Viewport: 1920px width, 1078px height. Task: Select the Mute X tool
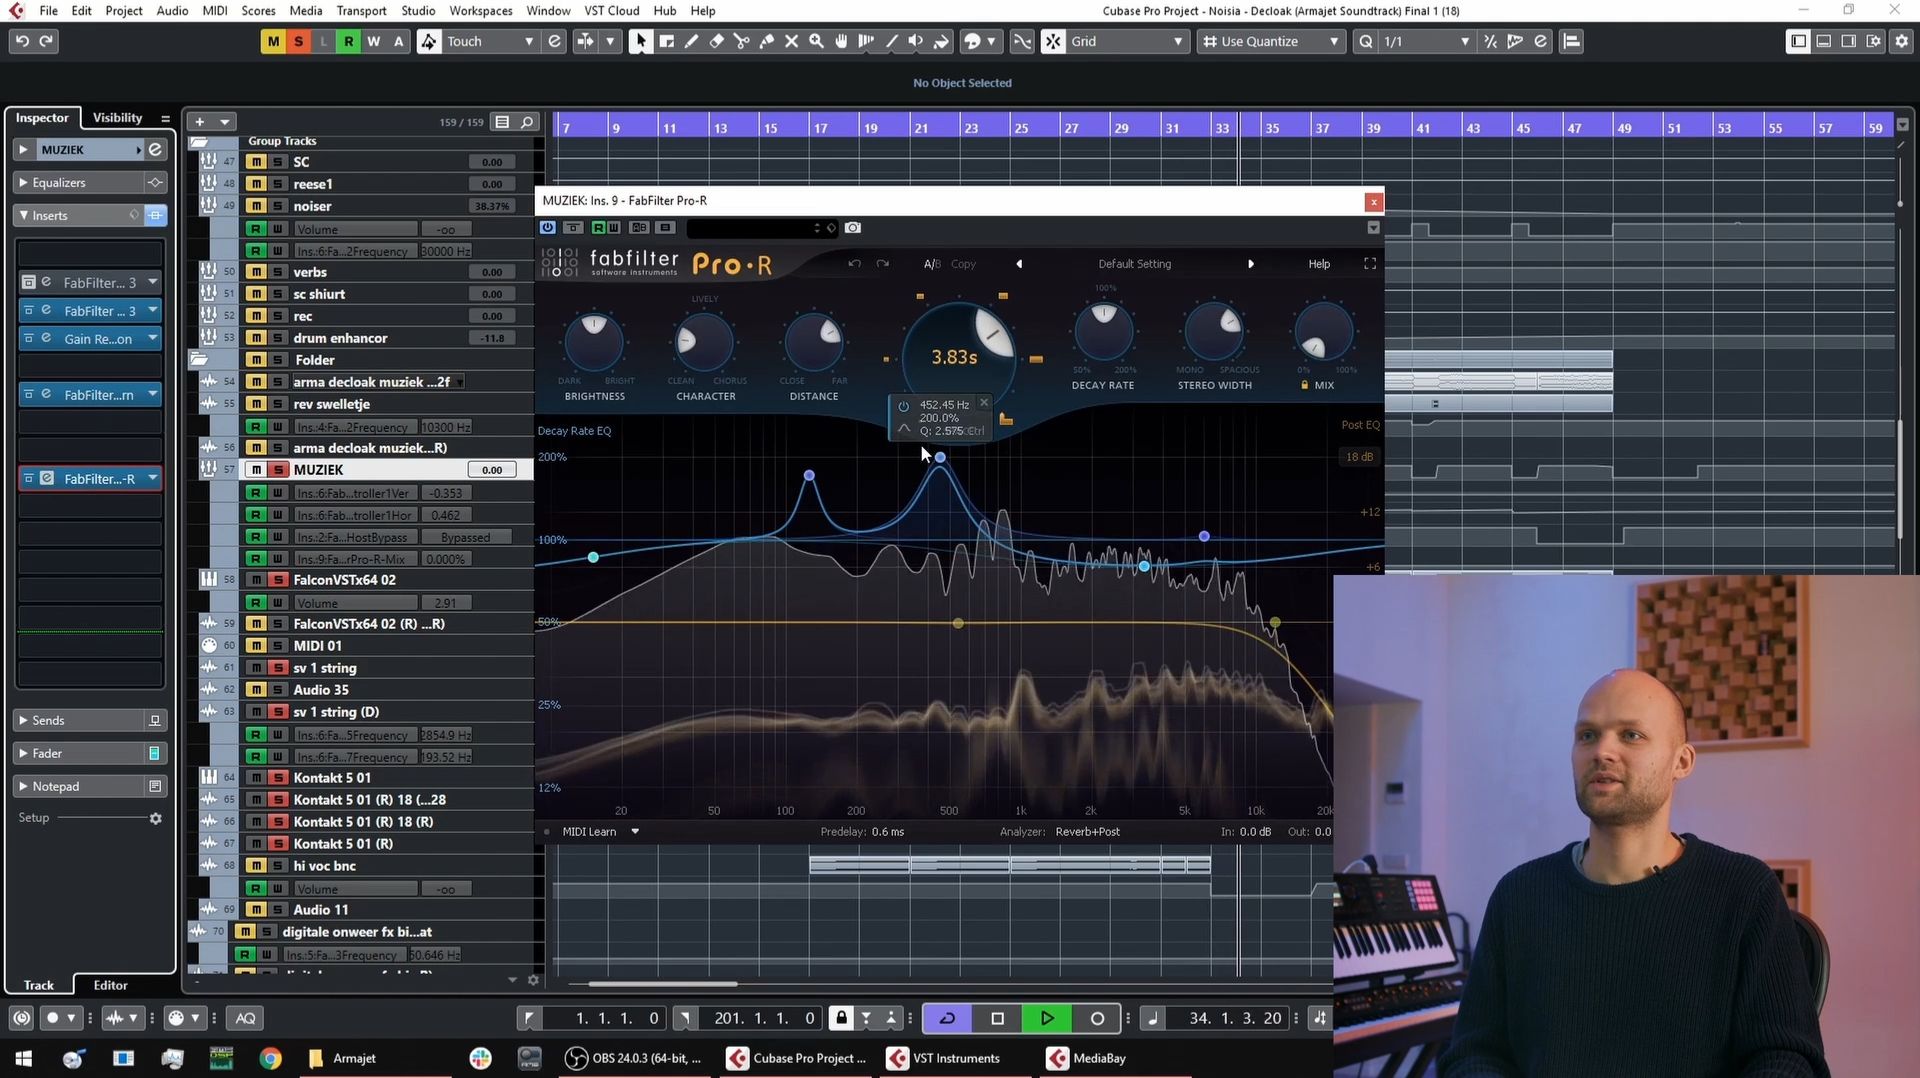click(791, 41)
